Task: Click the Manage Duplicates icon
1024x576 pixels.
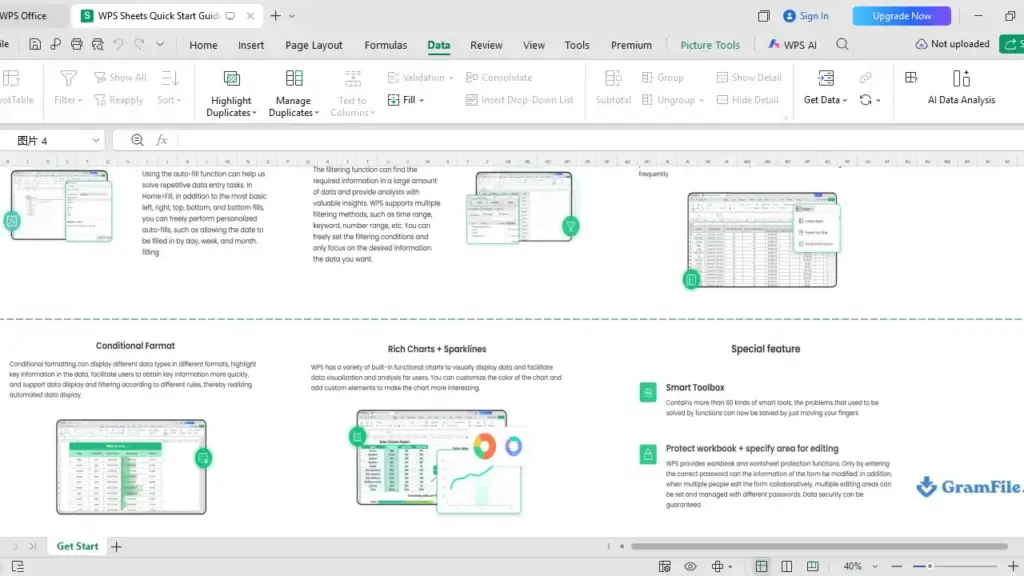Action: [x=294, y=79]
